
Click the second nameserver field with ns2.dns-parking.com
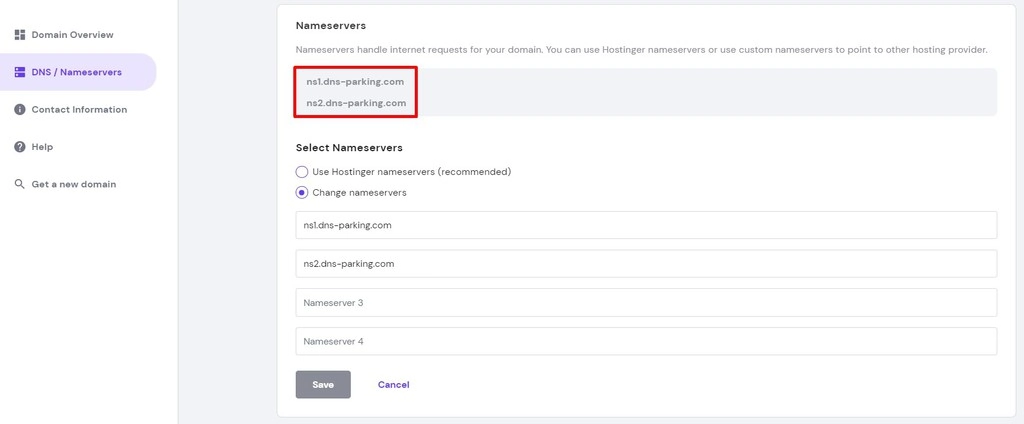(646, 264)
